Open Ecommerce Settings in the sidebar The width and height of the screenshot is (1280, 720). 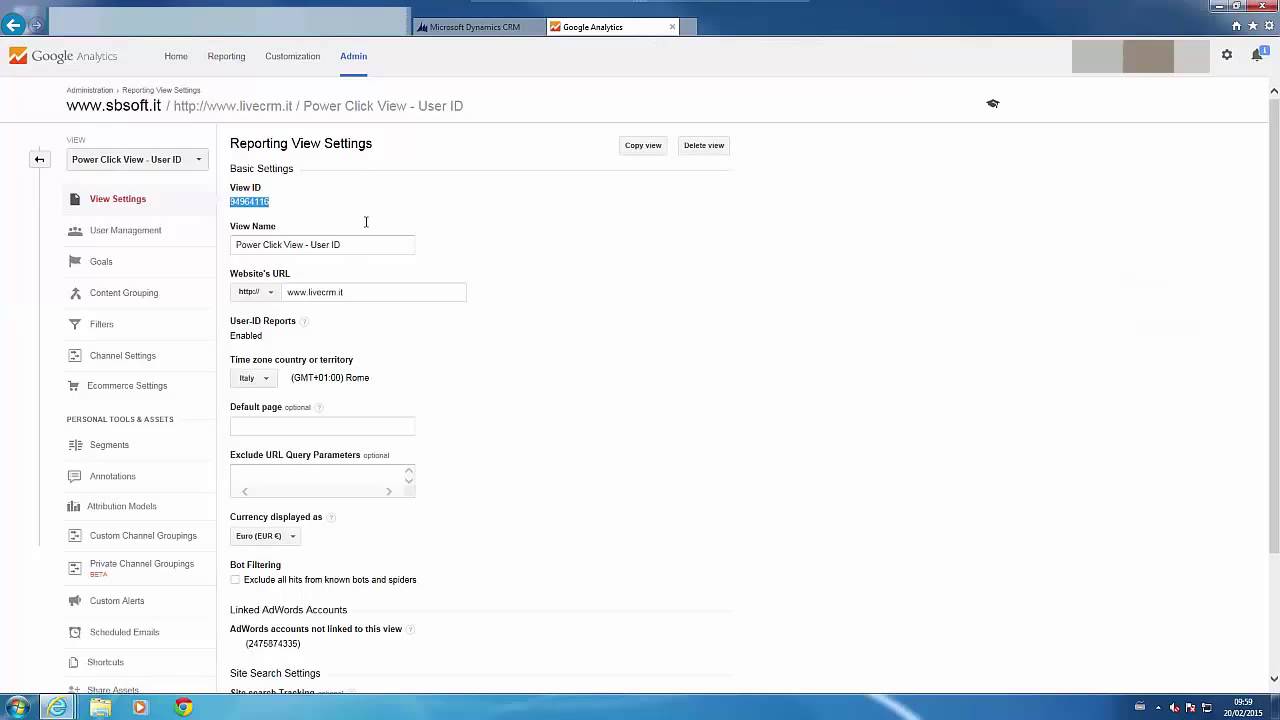[127, 386]
